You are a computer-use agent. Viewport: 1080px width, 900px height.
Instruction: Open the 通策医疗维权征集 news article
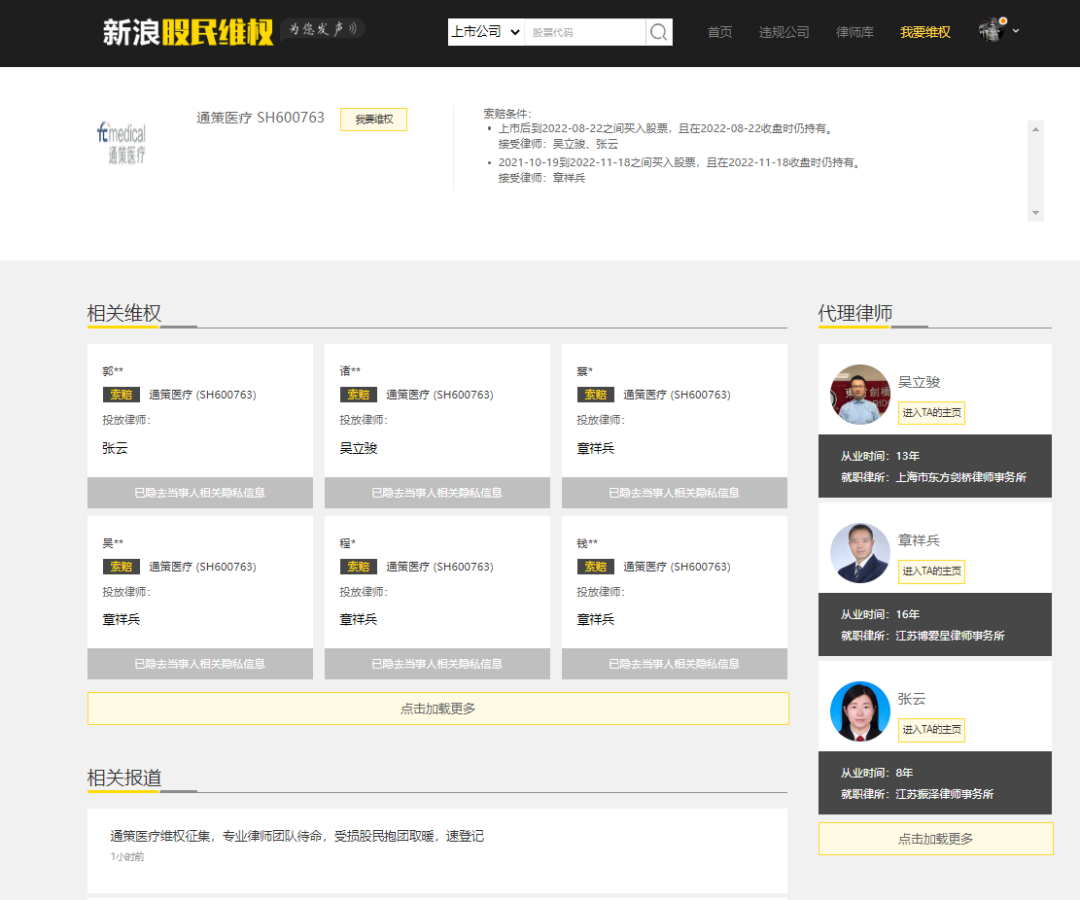(x=297, y=836)
